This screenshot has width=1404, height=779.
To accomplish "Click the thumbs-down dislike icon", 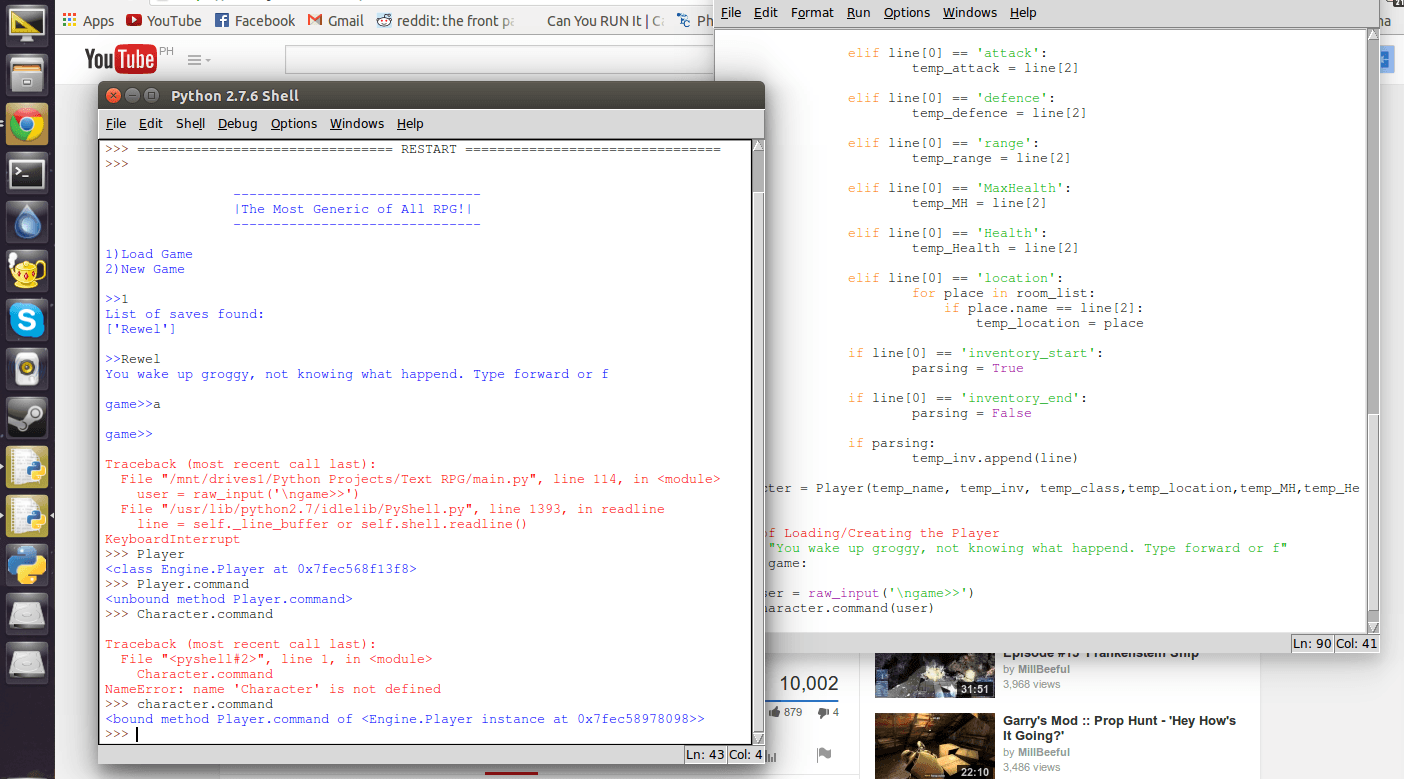I will (822, 712).
